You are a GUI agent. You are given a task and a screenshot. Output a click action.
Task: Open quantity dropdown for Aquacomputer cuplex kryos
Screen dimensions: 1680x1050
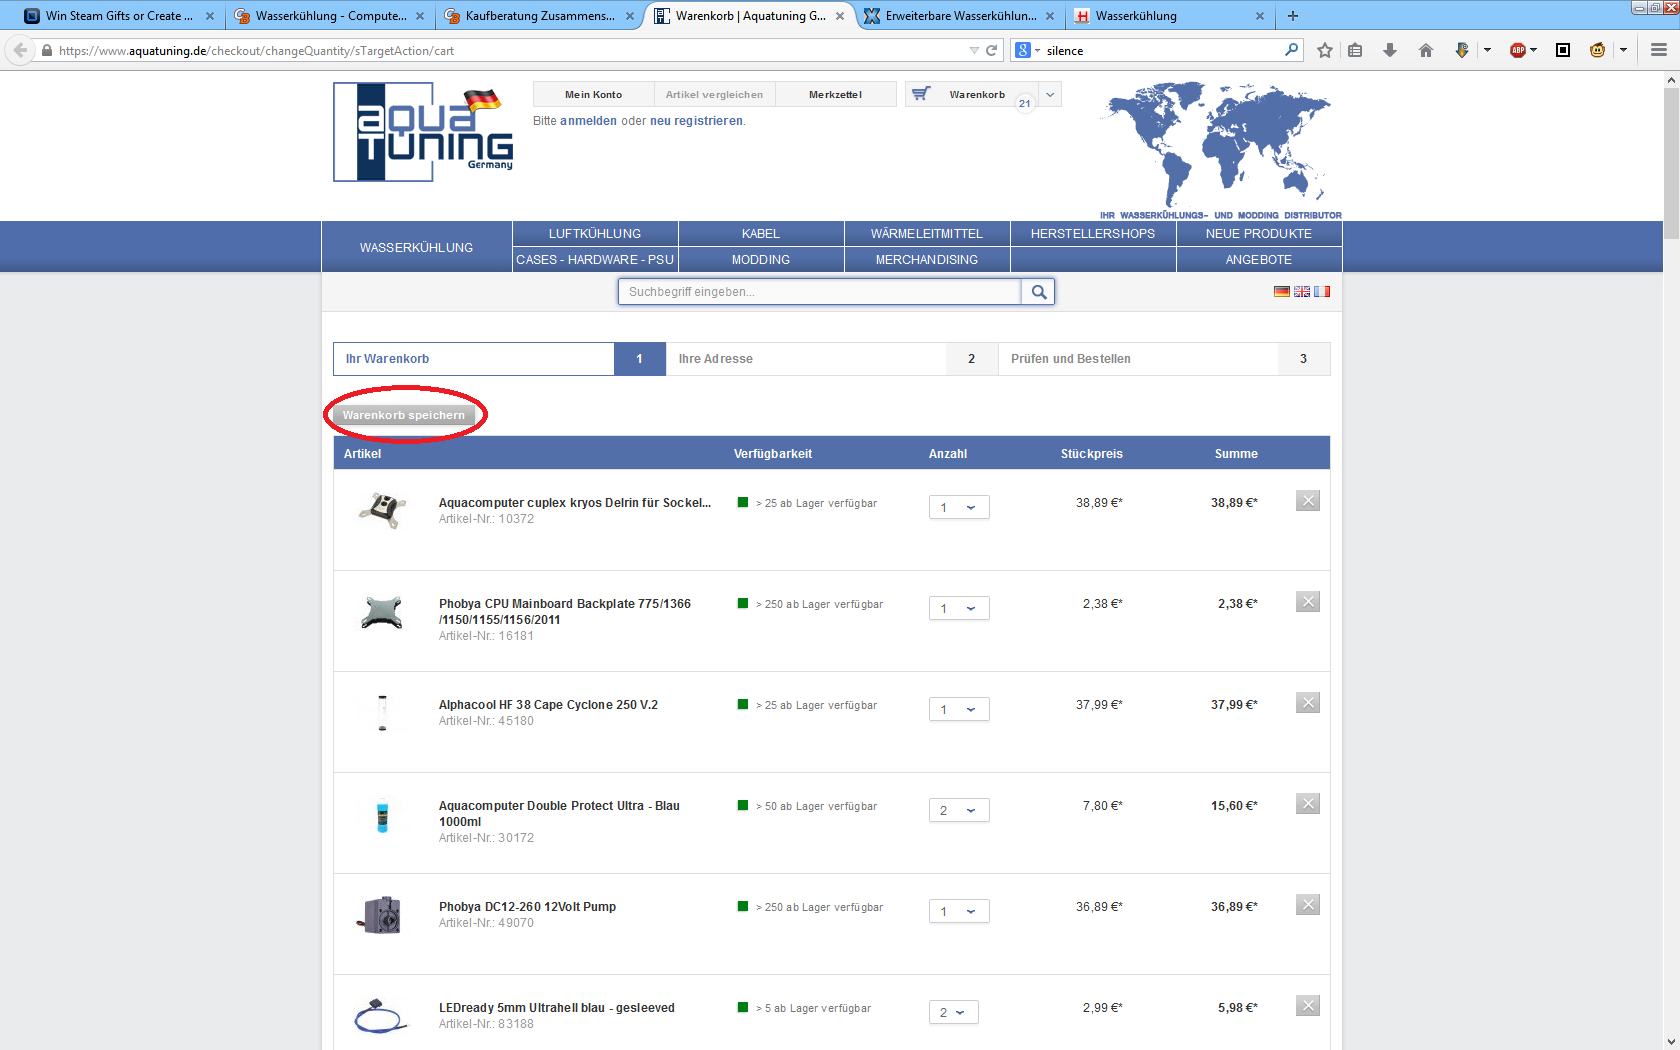coord(959,507)
